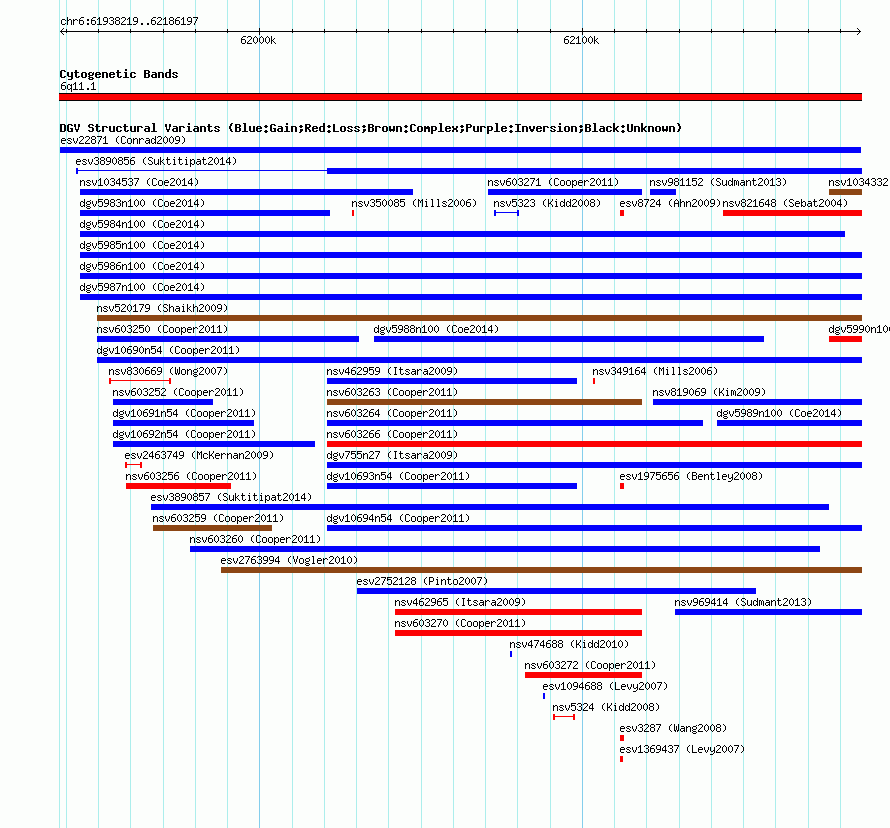The height and width of the screenshot is (828, 890).
Task: Select dgv5983n100 (Coe2014) label
Action: point(142,203)
